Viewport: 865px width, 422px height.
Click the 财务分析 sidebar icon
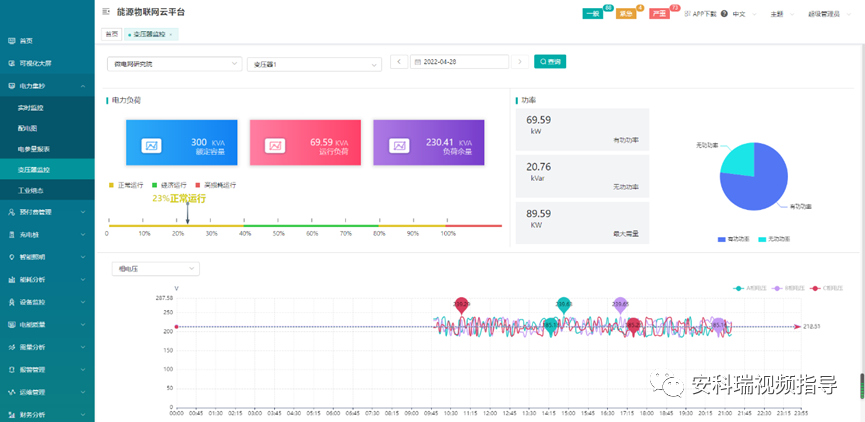[x=12, y=414]
